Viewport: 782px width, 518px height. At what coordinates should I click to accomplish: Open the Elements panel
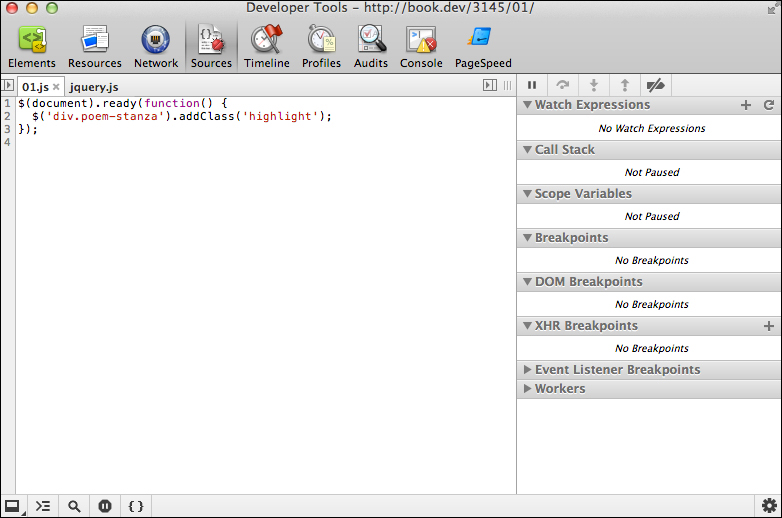(x=32, y=47)
